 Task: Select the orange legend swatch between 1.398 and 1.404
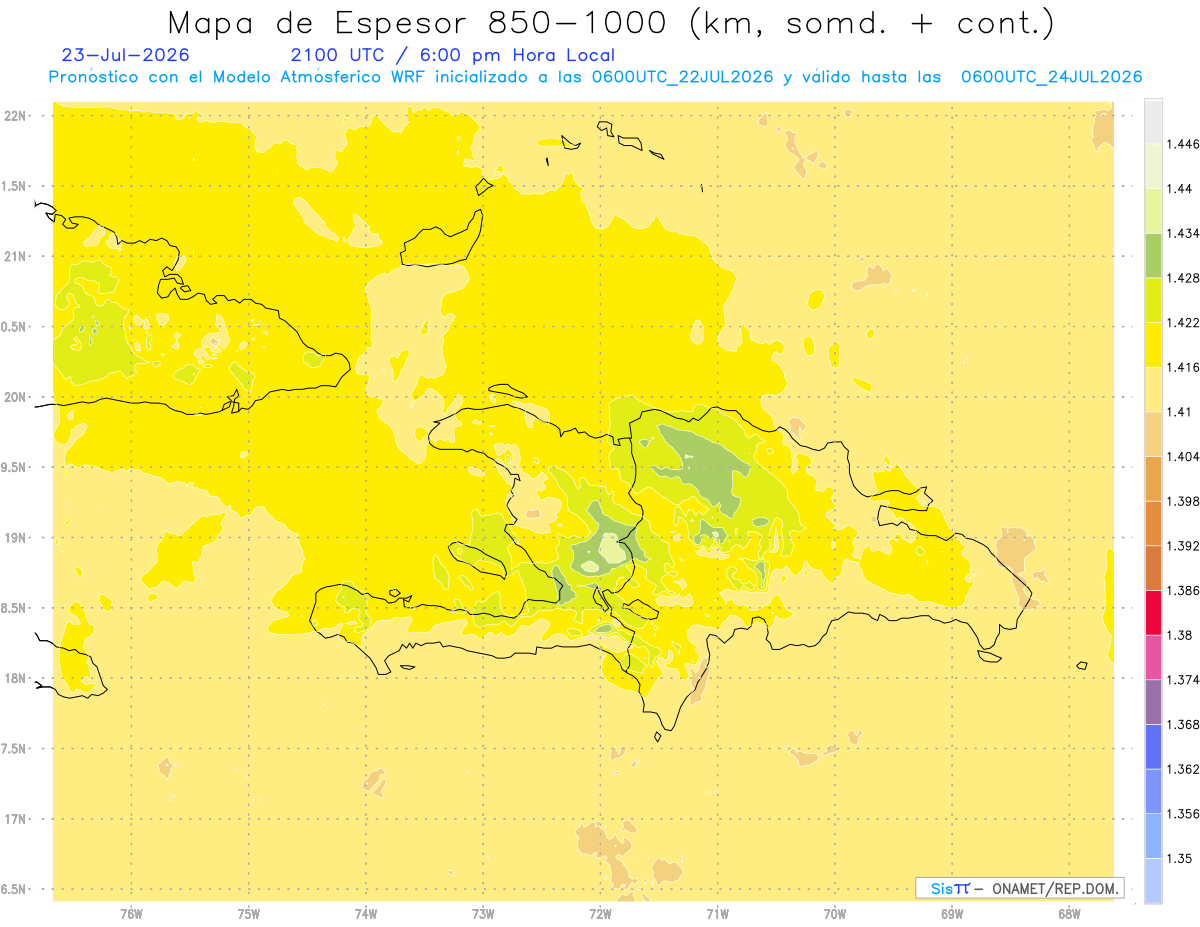(1153, 479)
